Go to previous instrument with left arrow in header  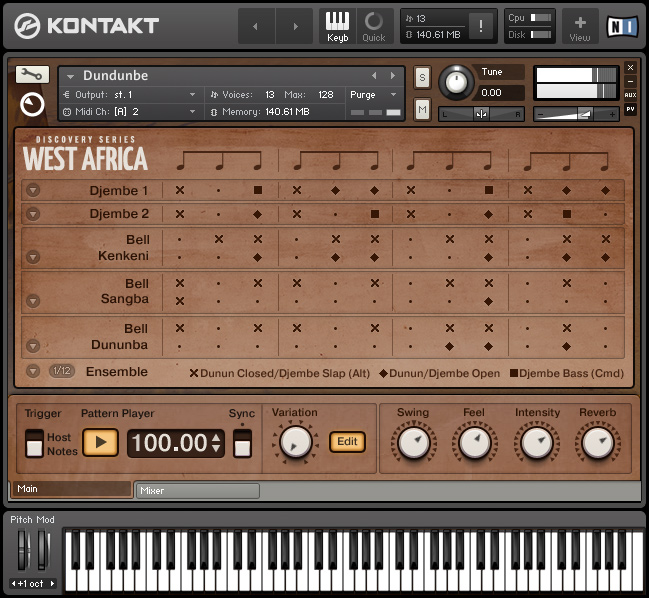256,26
